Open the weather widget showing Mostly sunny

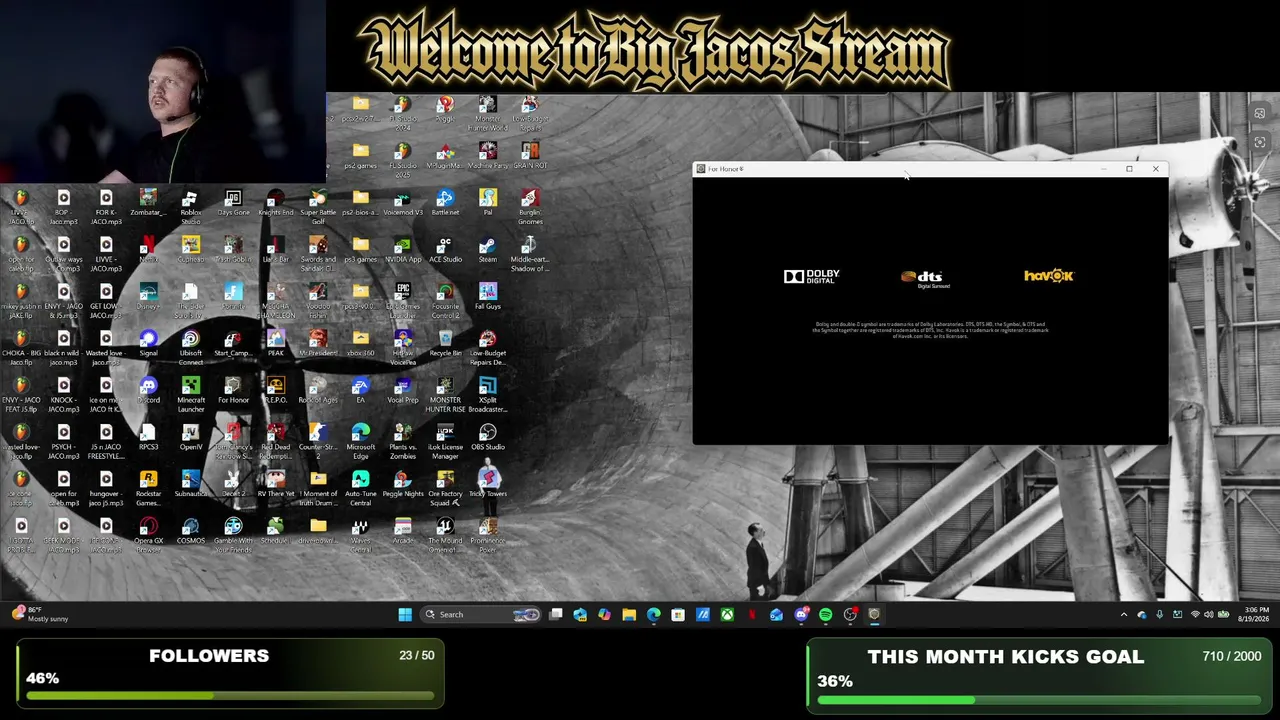(x=40, y=614)
